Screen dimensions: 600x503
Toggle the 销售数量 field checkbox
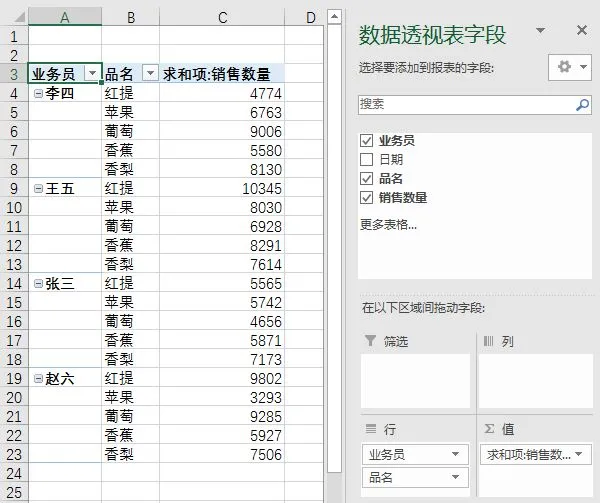pyautogui.click(x=366, y=197)
